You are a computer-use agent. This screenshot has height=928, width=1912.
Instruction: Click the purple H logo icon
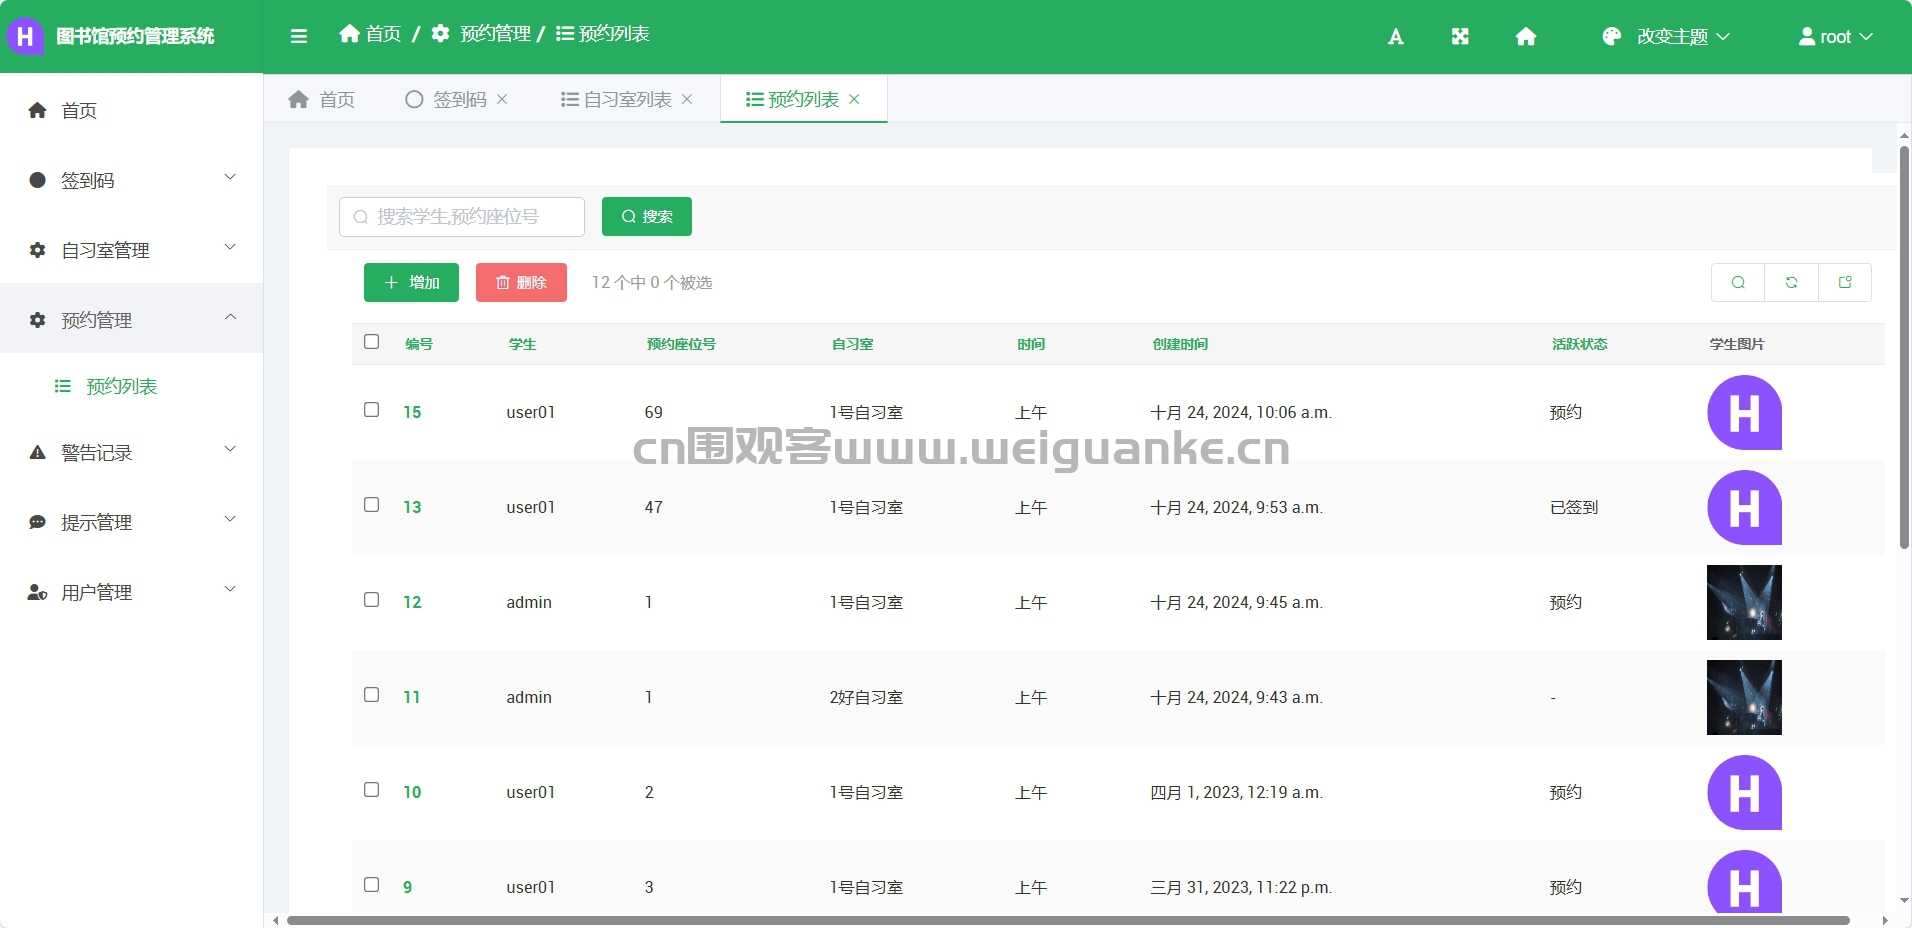click(x=25, y=37)
